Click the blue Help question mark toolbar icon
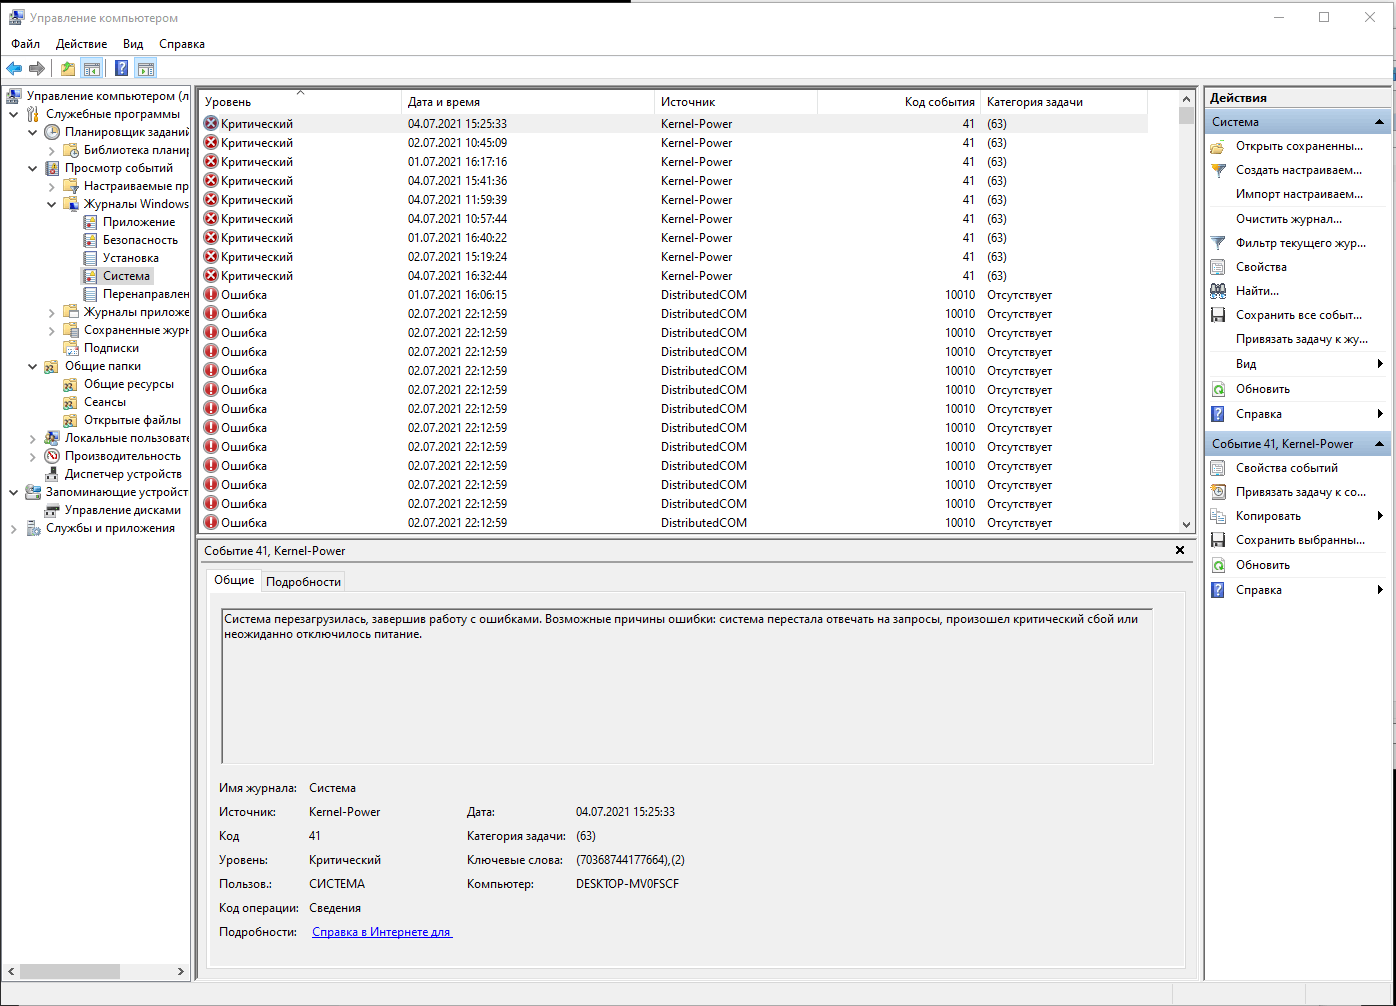This screenshot has width=1396, height=1006. 121,68
